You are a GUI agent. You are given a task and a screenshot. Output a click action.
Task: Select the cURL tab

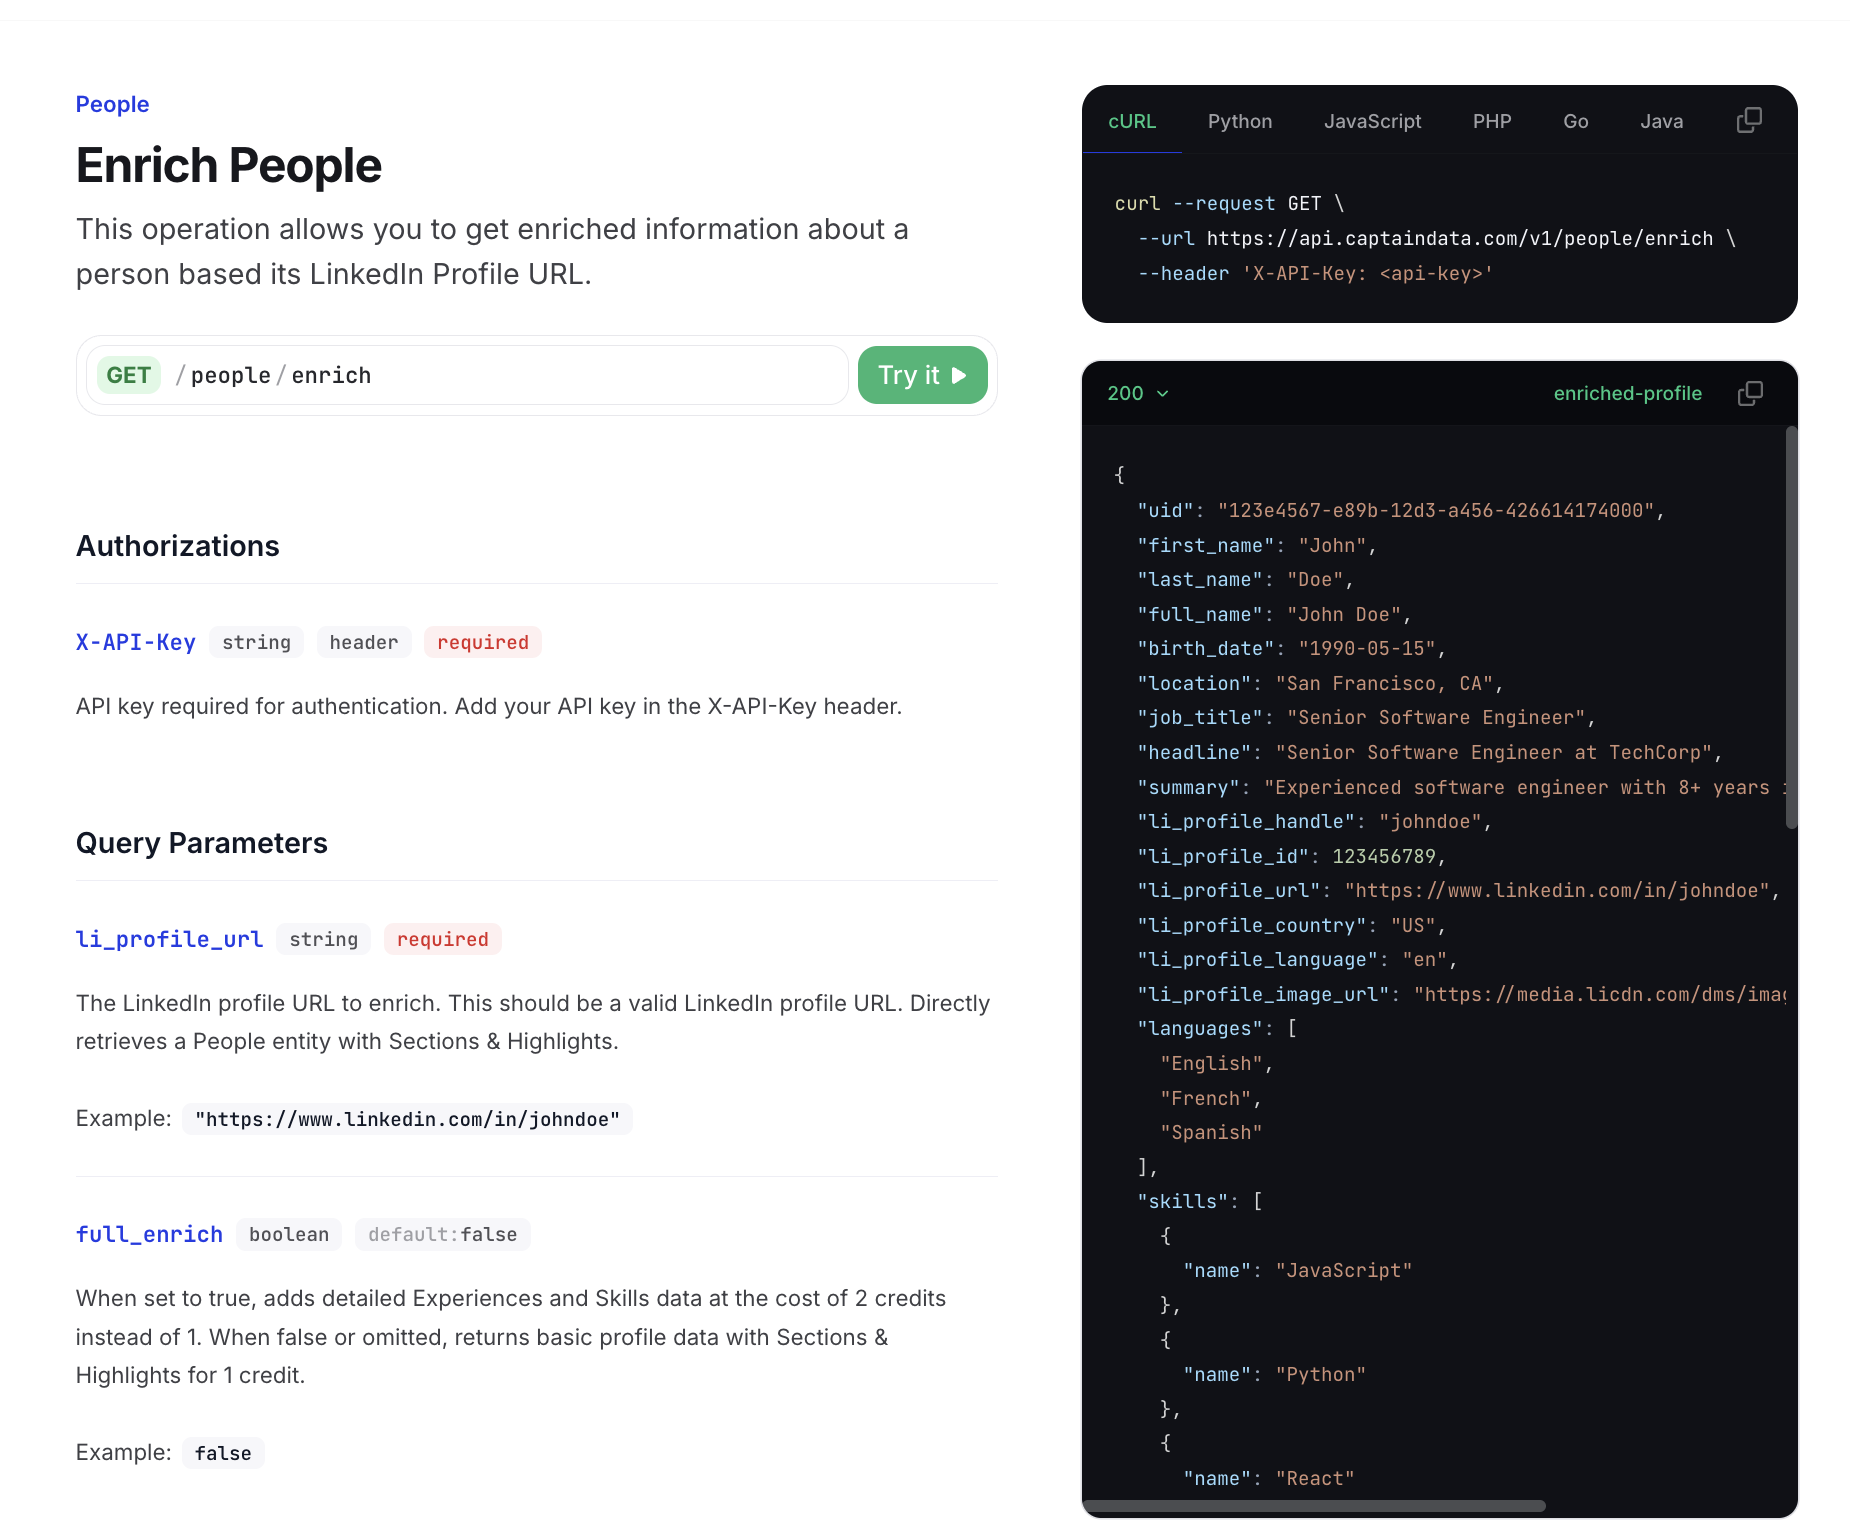tap(1132, 121)
